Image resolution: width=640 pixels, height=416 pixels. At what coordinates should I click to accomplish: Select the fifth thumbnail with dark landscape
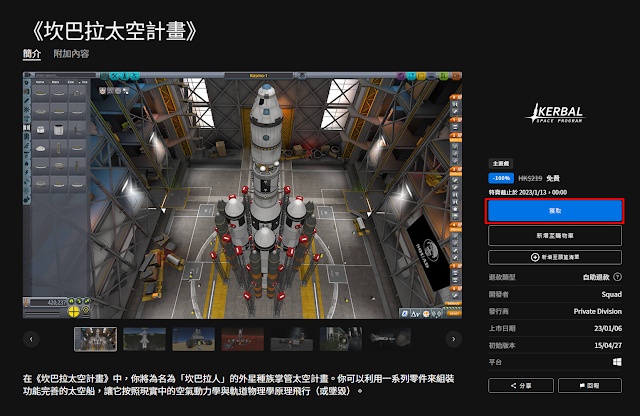coord(291,339)
